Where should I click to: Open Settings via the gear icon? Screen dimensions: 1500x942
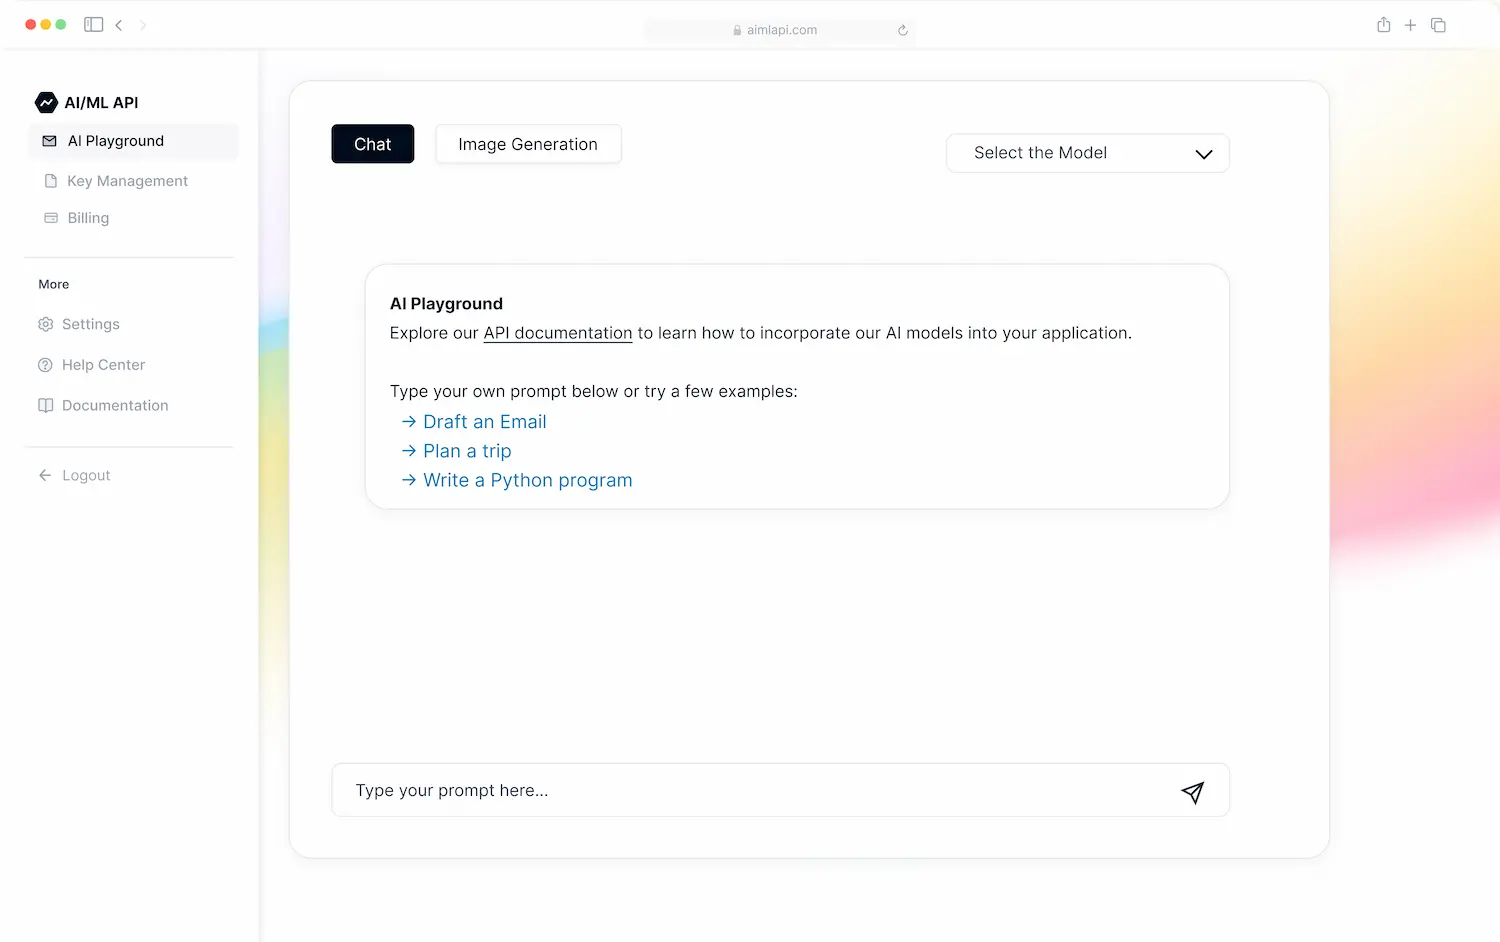(x=45, y=324)
